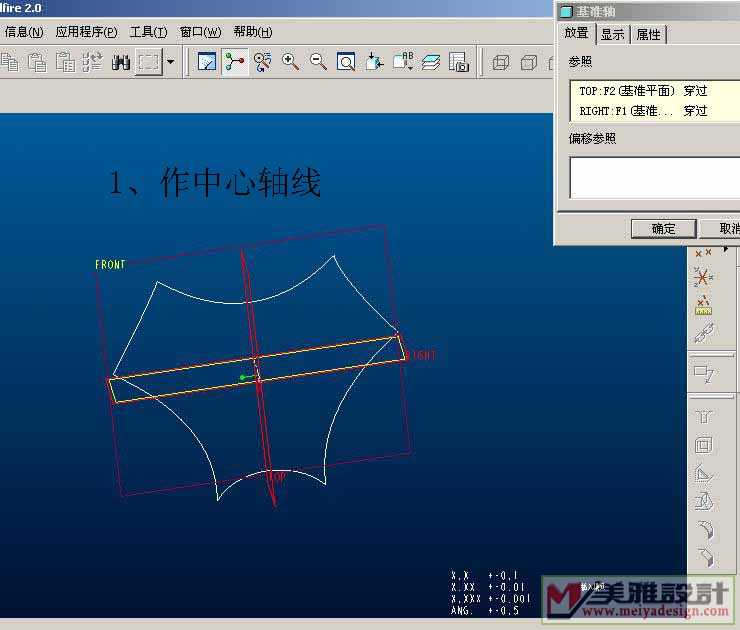This screenshot has width=740, height=630.
Task: Click the green drag handle on axis
Action: [x=243, y=378]
